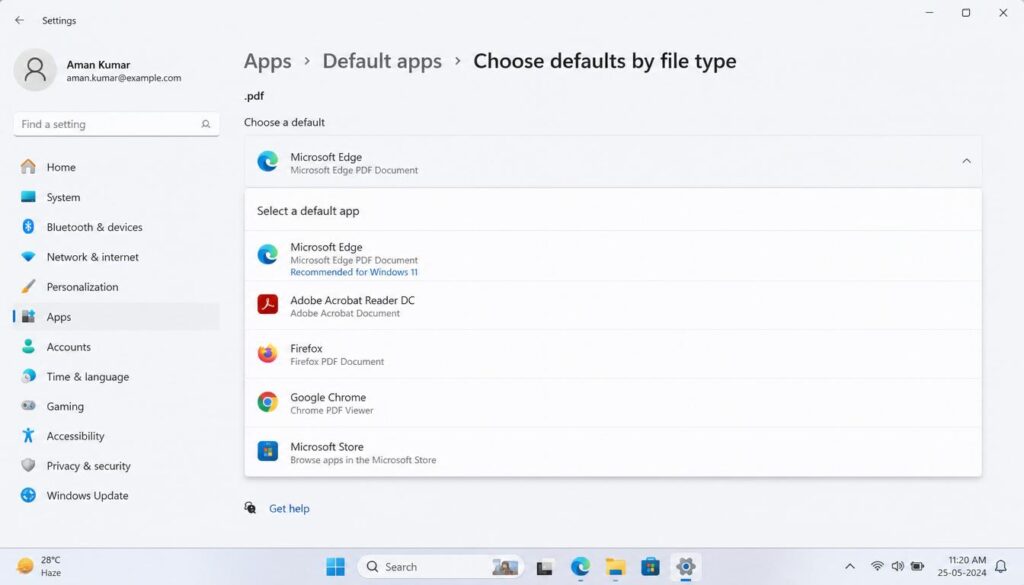Open the System settings page

click(116, 197)
